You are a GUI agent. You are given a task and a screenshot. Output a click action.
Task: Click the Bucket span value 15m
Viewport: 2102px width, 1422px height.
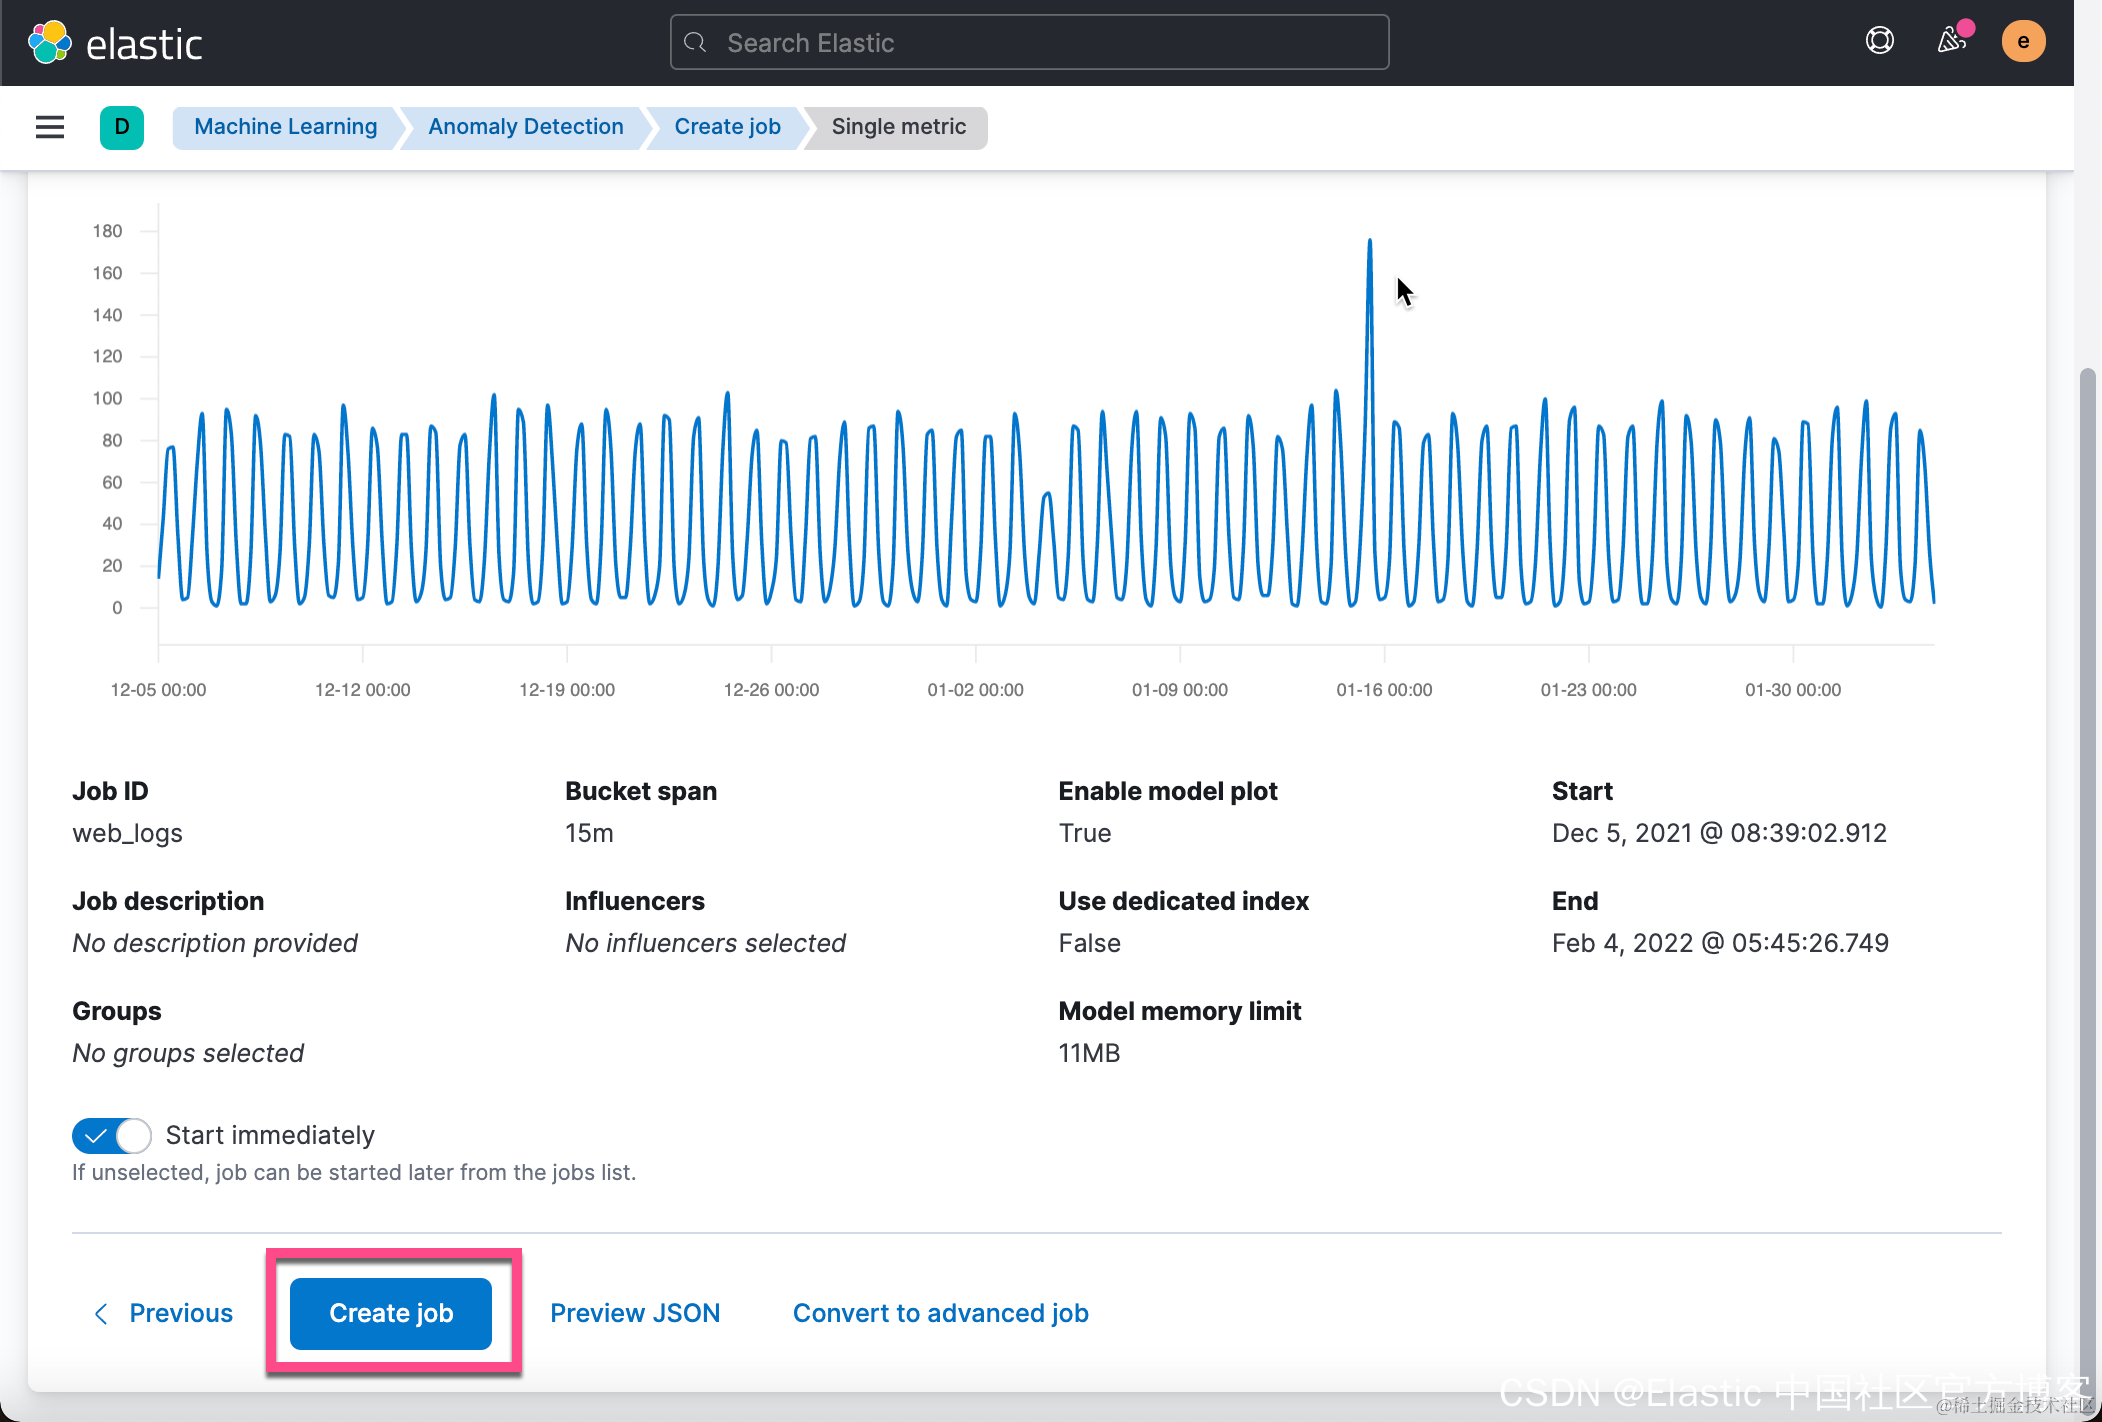point(589,833)
